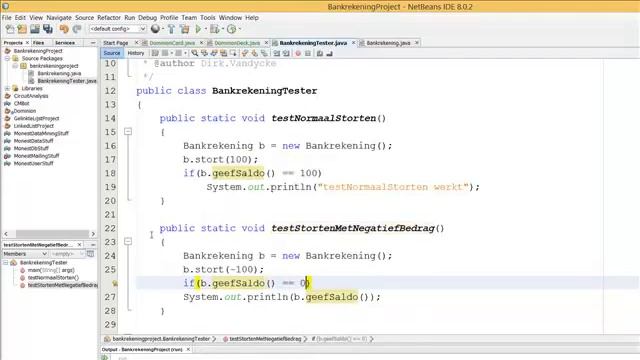Open the File menu
The height and width of the screenshot is (360, 640).
(x=7, y=18)
